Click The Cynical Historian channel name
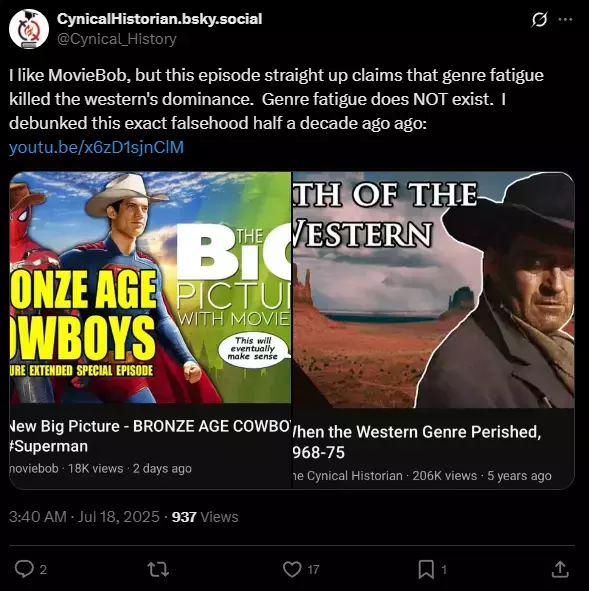The image size is (589, 591). (348, 476)
